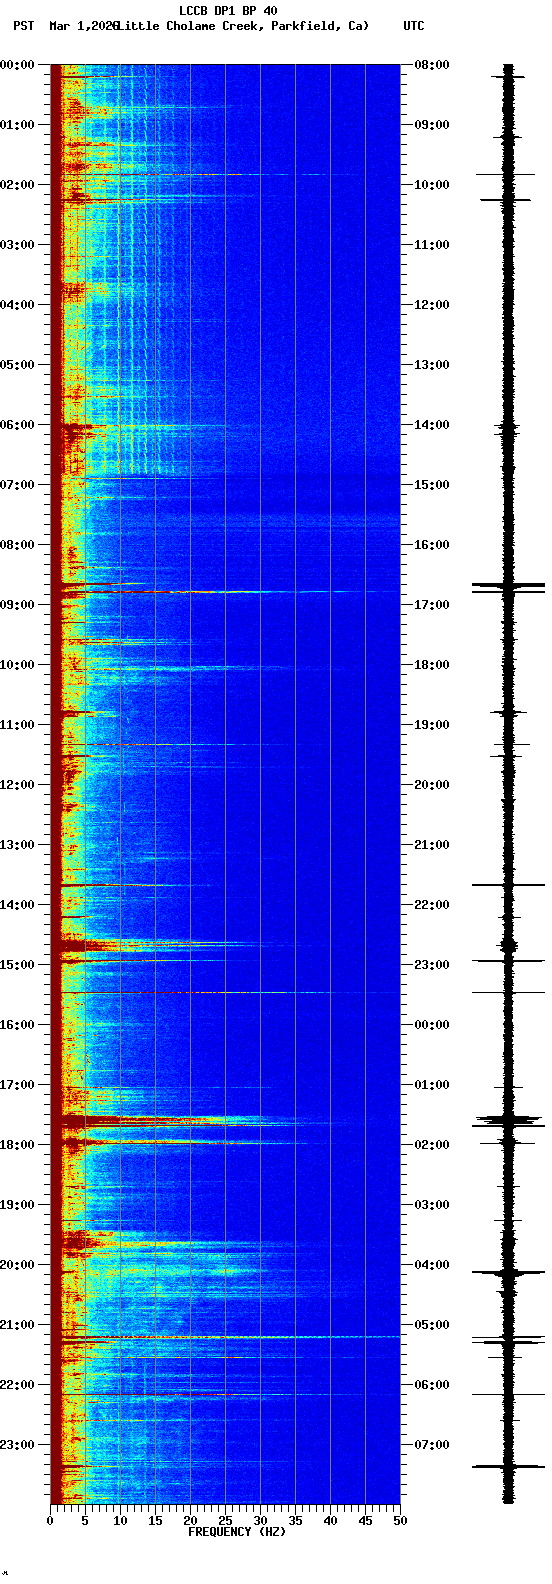Click the 10:00 UTC time label
Screen dimensions: 552x1584
coord(432,185)
